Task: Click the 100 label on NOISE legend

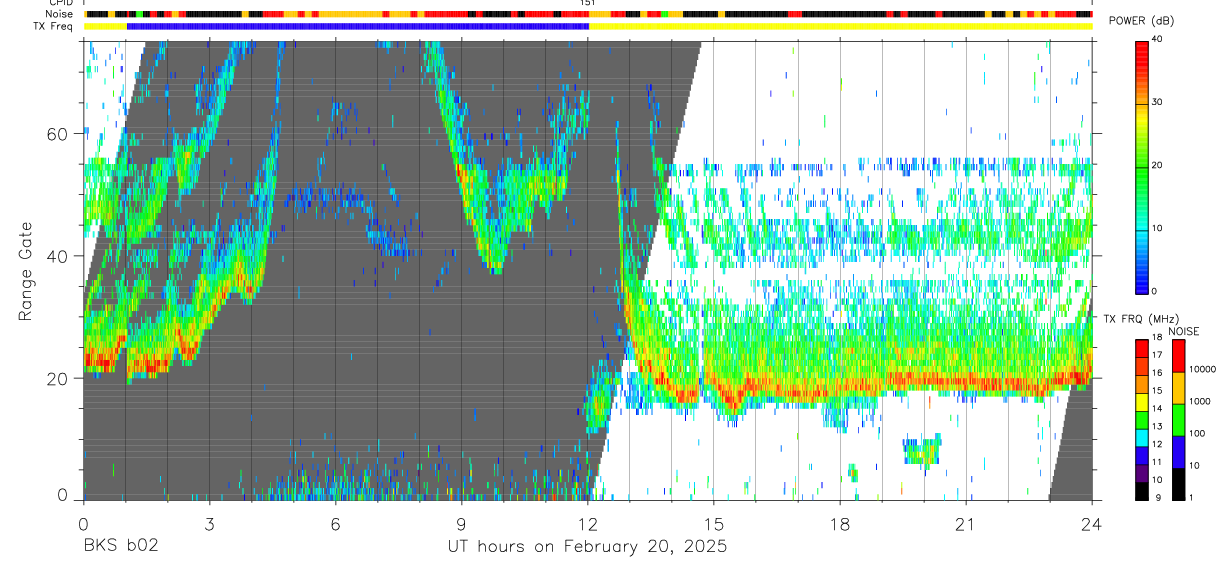Action: (x=1197, y=433)
